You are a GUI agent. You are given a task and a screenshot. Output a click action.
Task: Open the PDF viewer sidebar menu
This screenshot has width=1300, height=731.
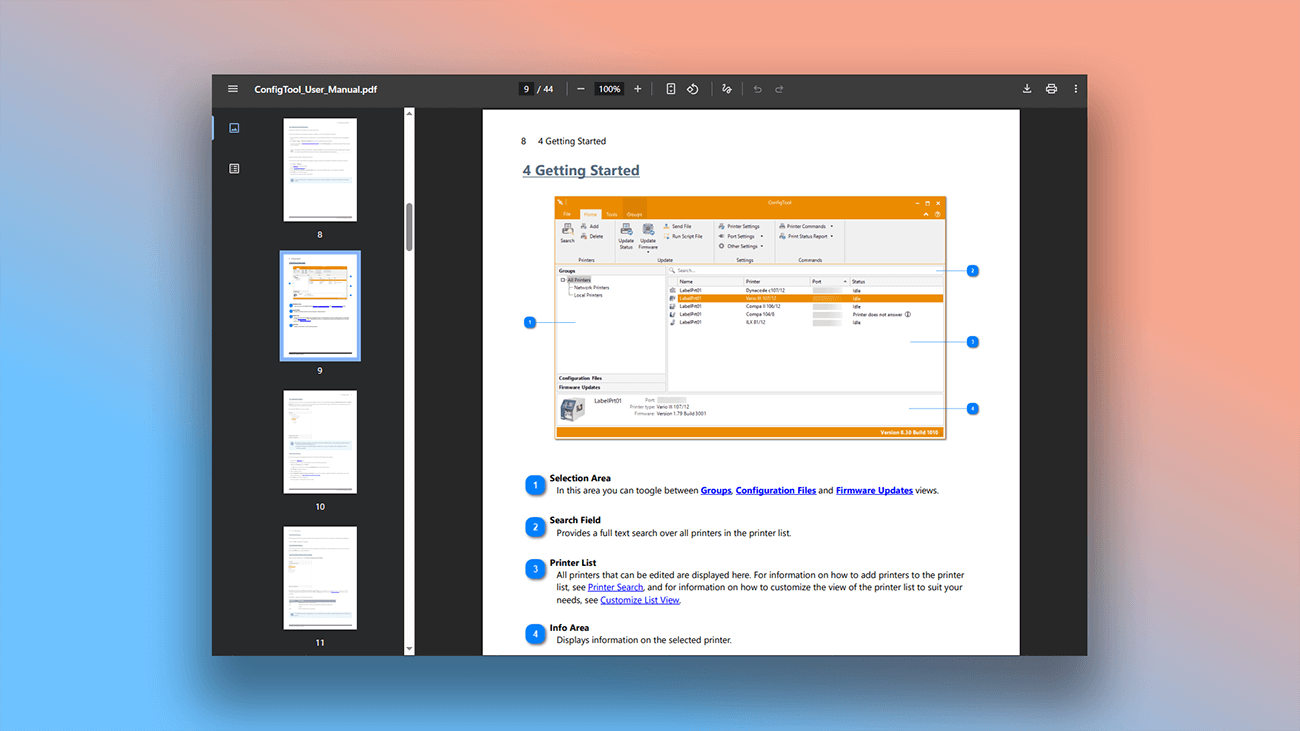233,88
